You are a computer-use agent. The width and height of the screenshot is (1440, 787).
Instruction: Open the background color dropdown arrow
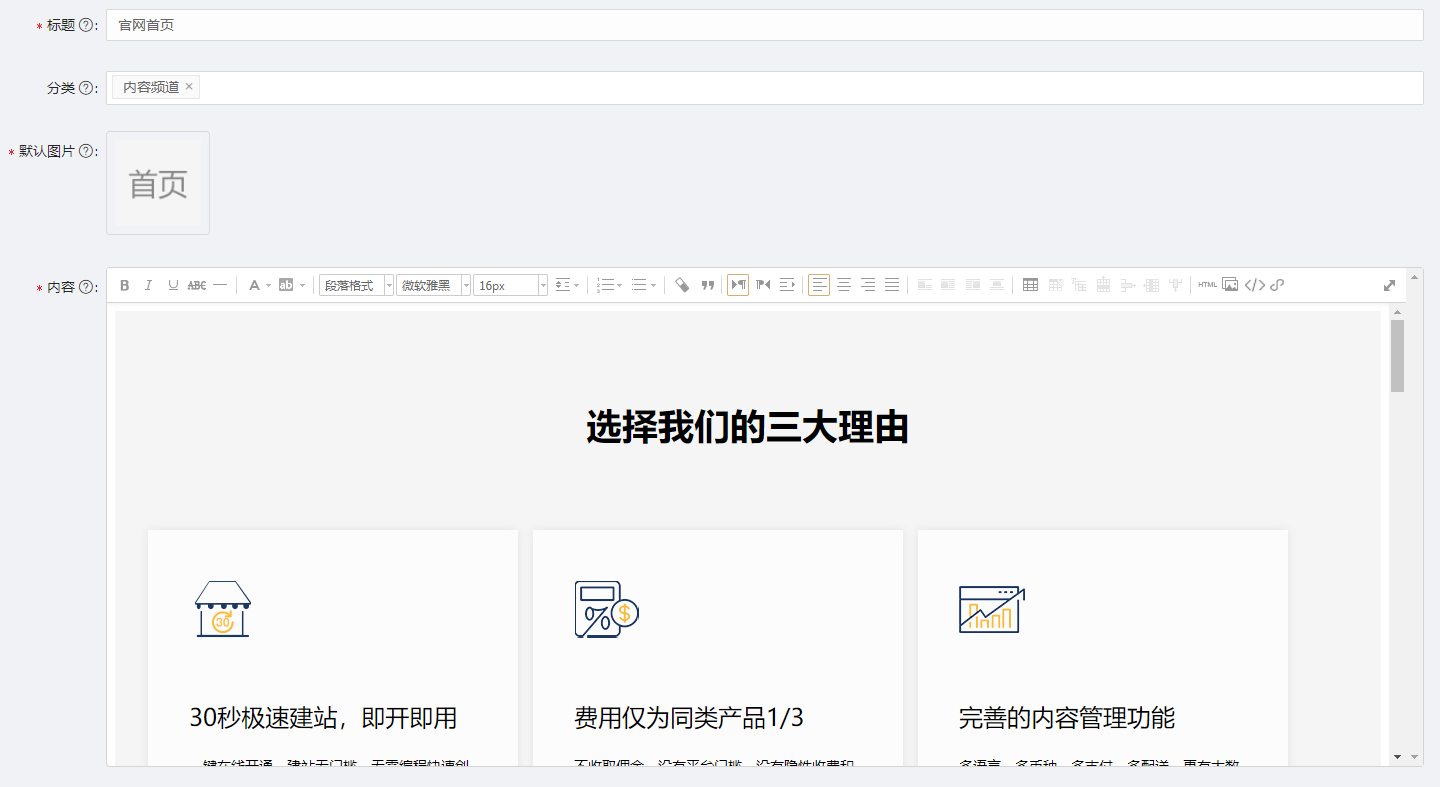click(302, 285)
